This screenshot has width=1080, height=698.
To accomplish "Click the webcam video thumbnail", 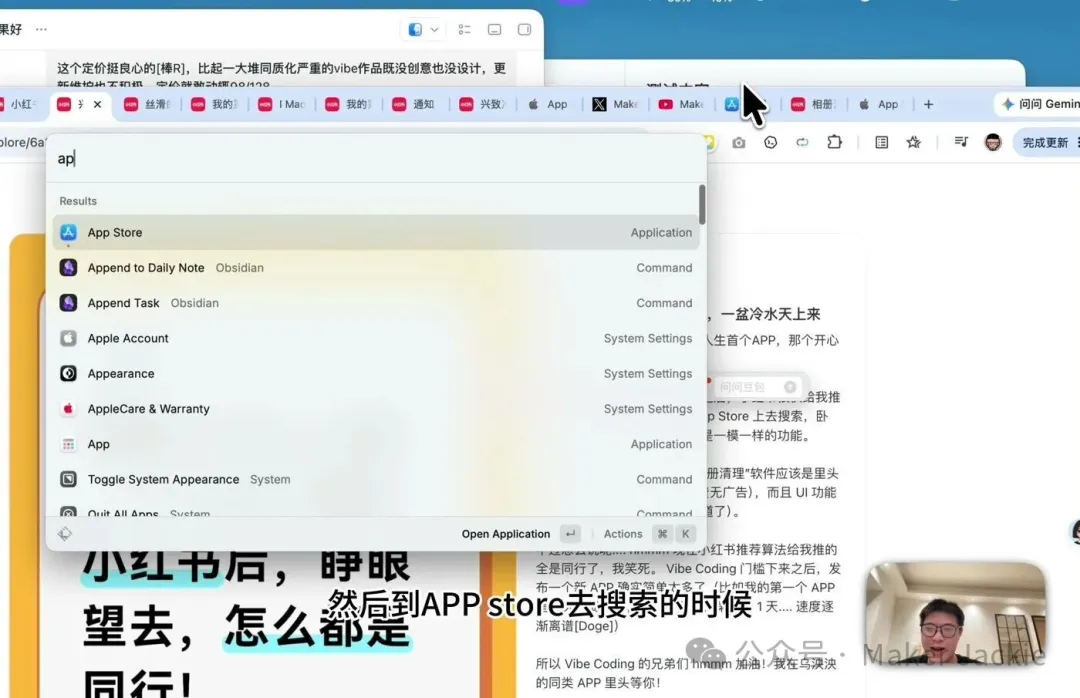I will tap(955, 614).
